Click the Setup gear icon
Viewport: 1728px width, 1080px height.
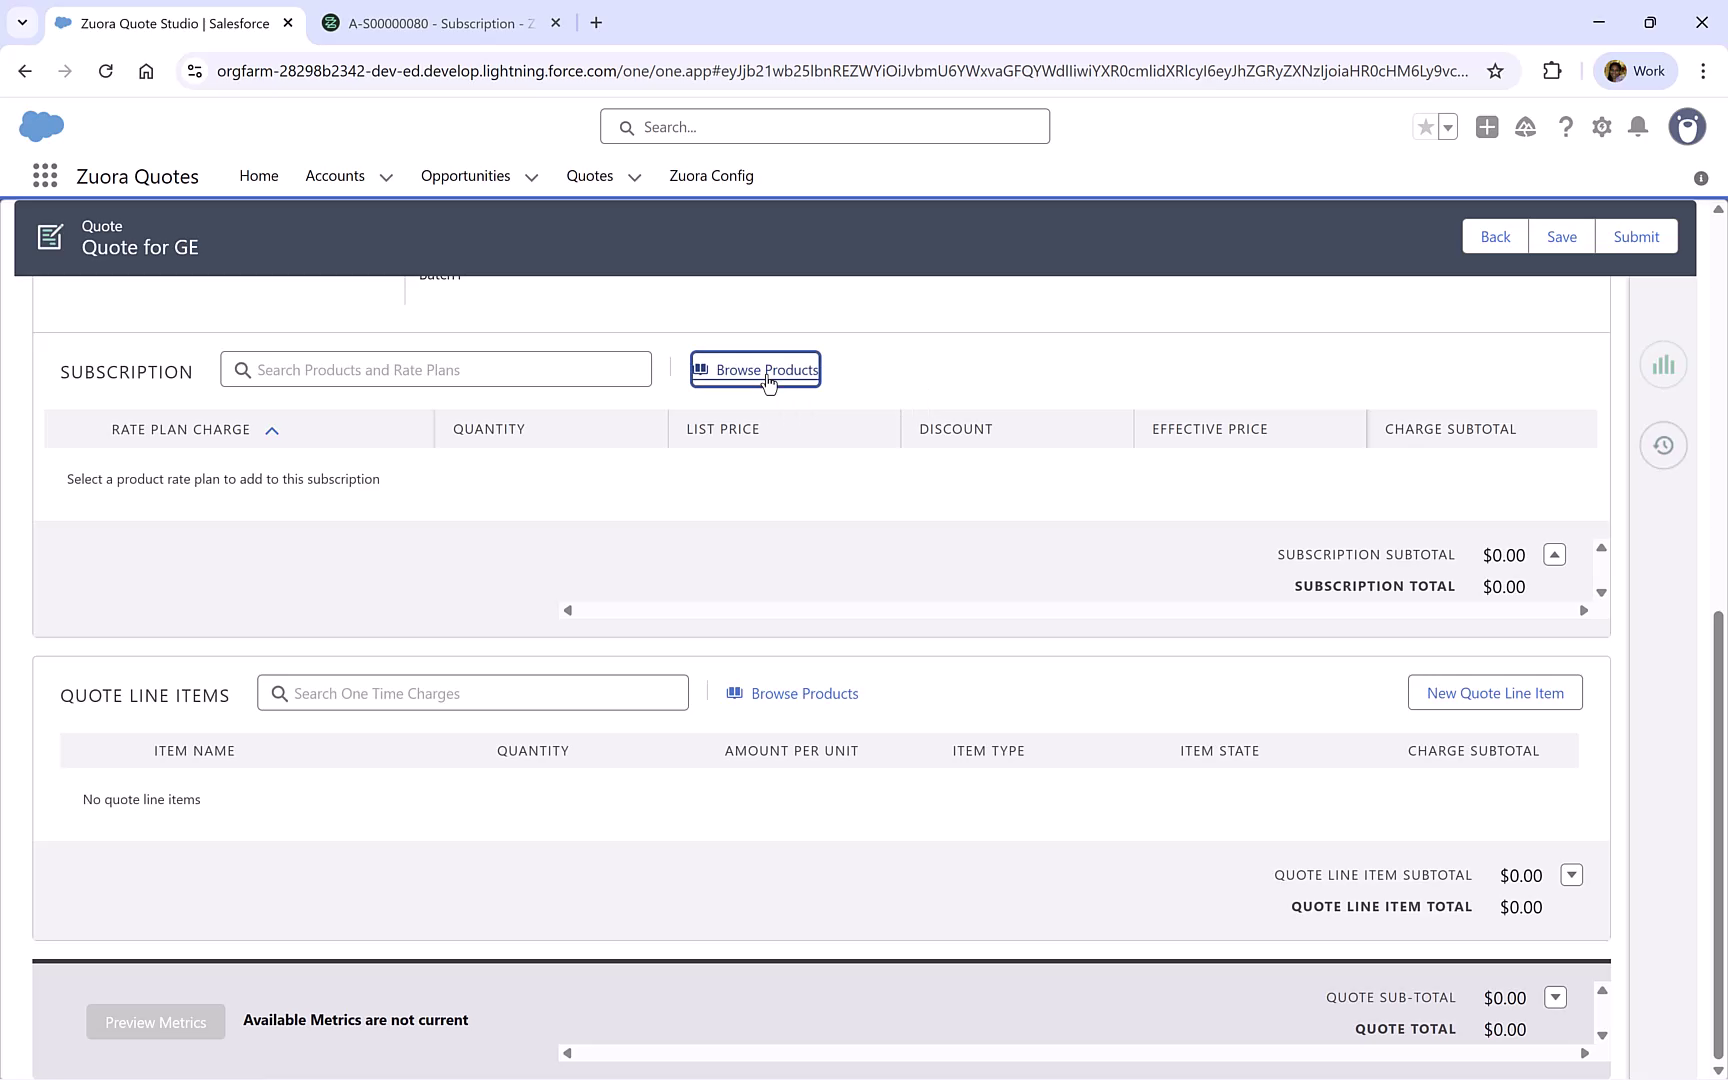[x=1601, y=127]
